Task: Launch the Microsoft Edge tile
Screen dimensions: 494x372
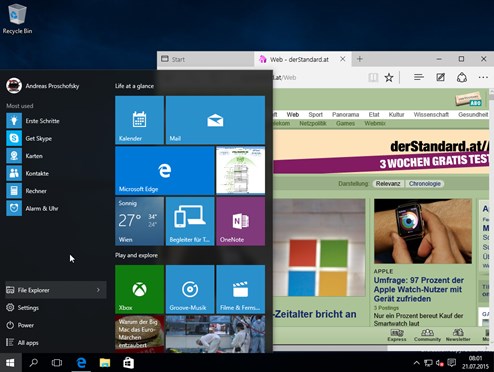Action: tap(165, 171)
